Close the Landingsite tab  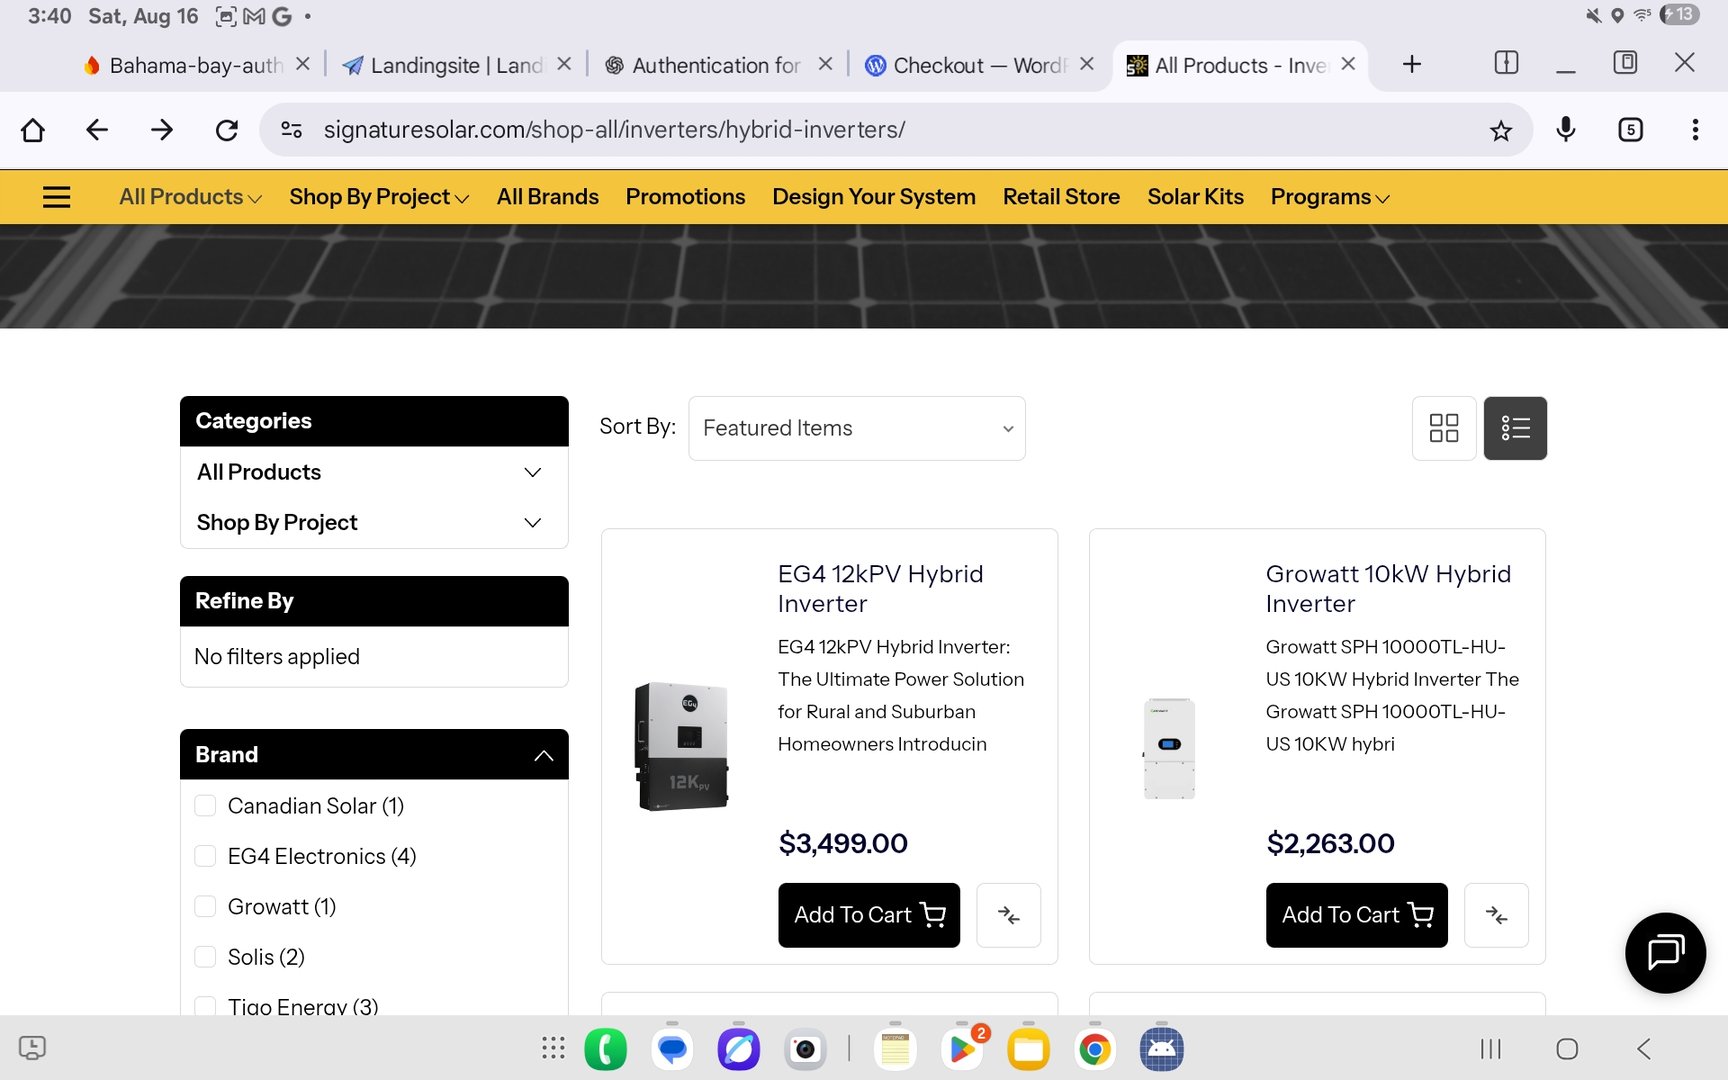(564, 64)
